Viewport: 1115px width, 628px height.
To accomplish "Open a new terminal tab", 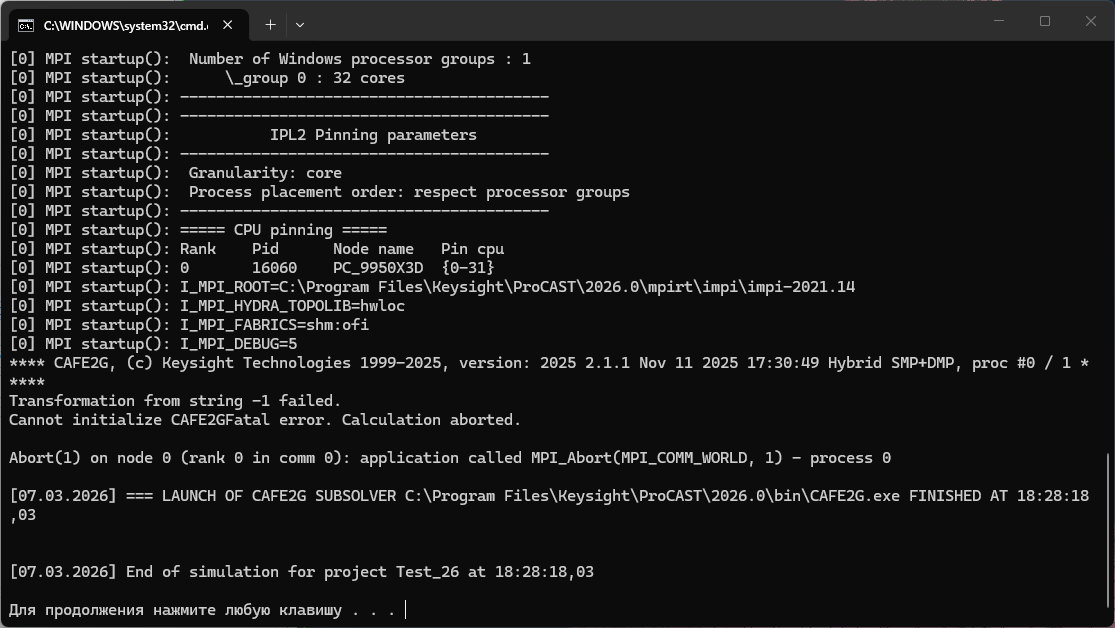I will coord(270,24).
